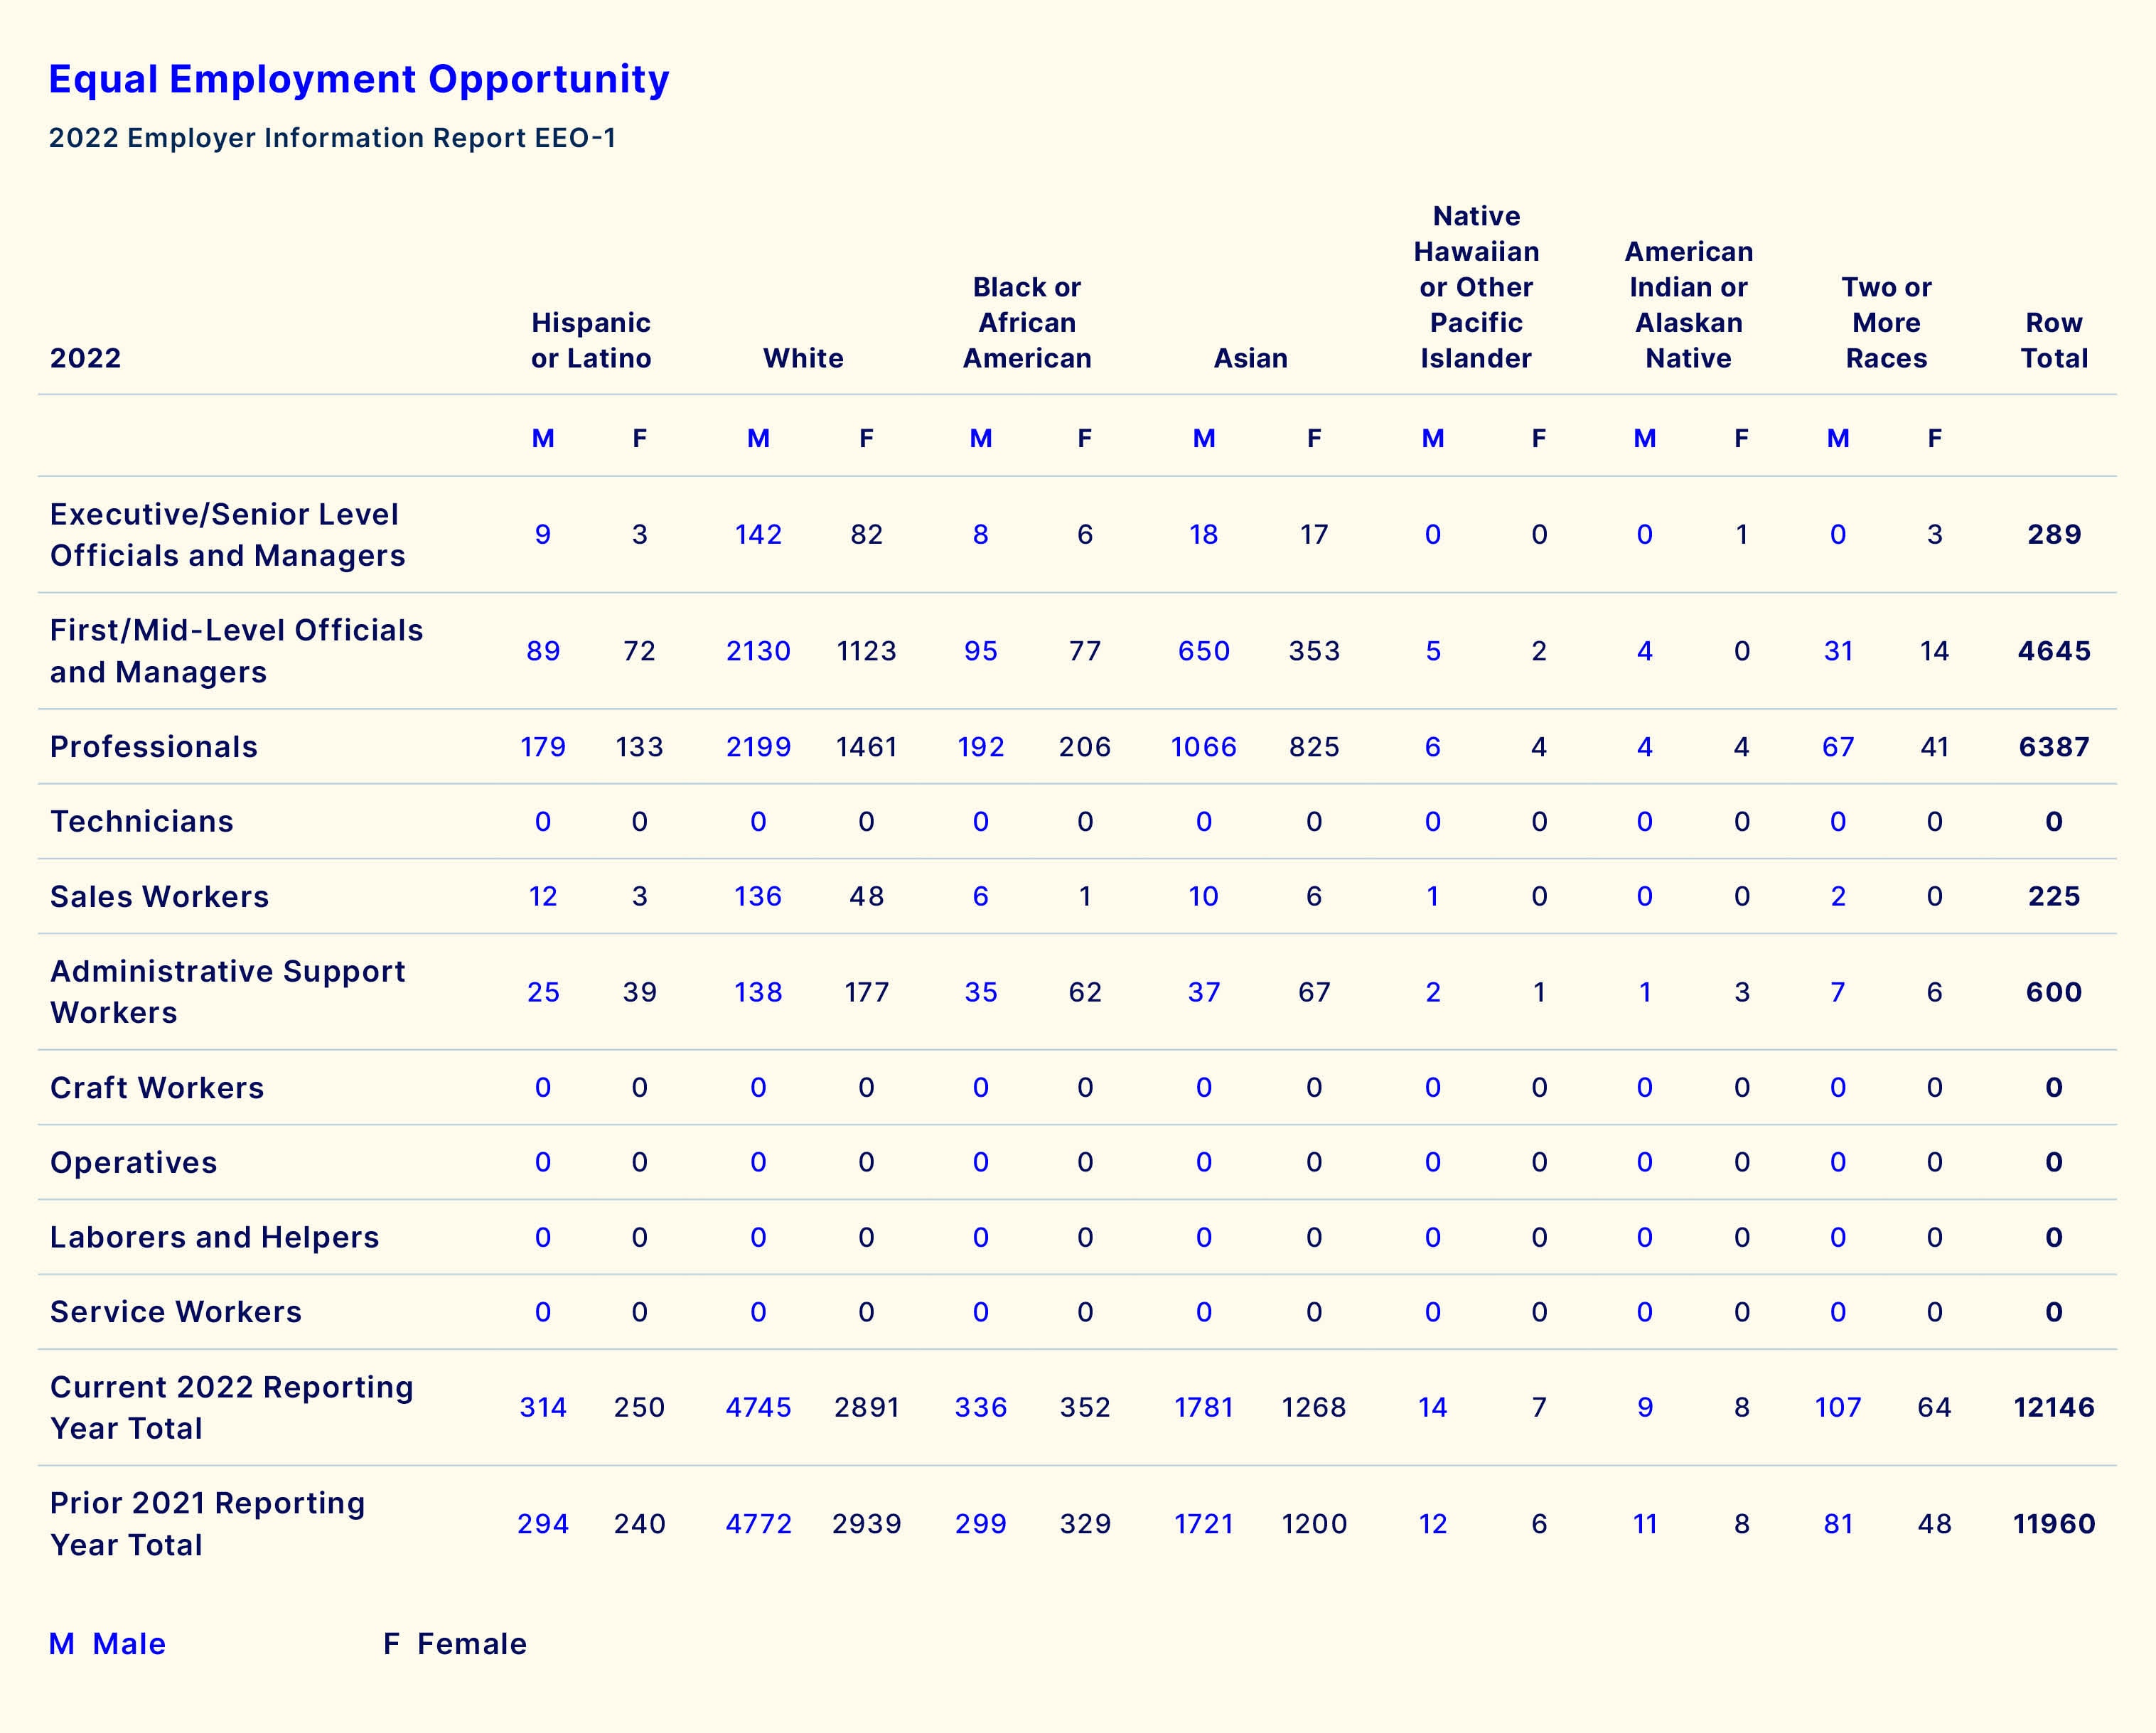Click the Native Hawaiian or Pacific Islander header

pyautogui.click(x=1475, y=287)
